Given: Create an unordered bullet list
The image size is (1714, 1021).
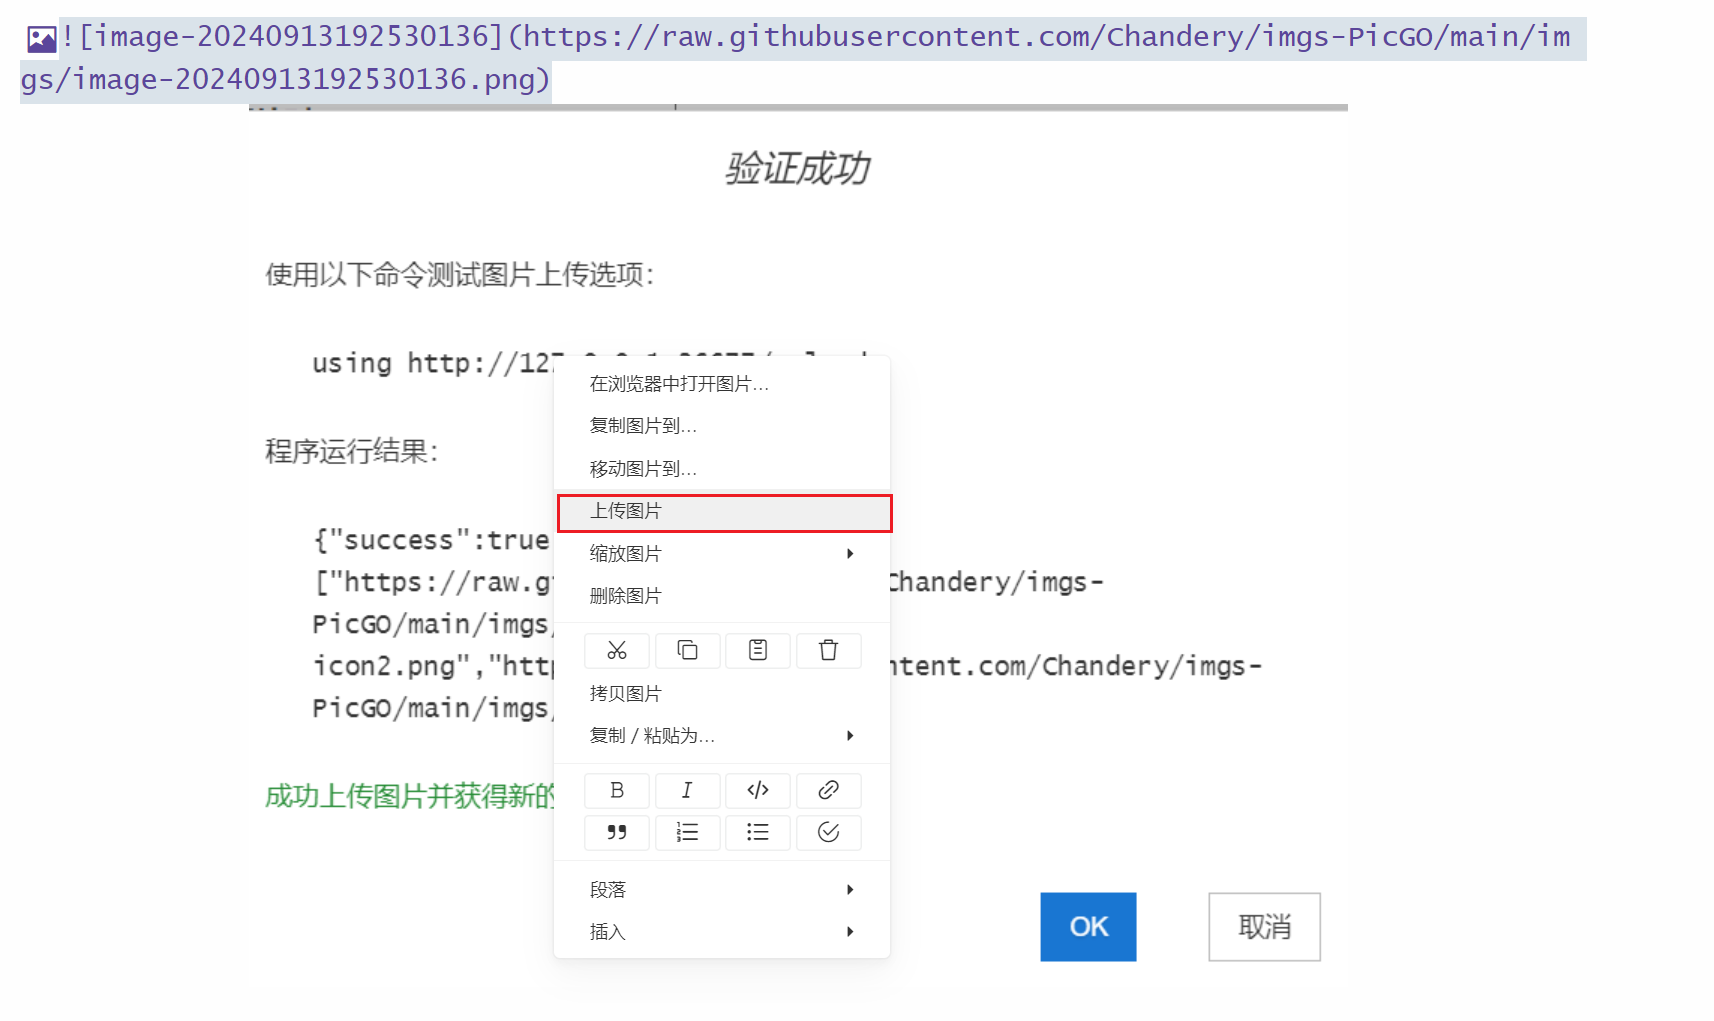Looking at the screenshot, I should pyautogui.click(x=758, y=833).
